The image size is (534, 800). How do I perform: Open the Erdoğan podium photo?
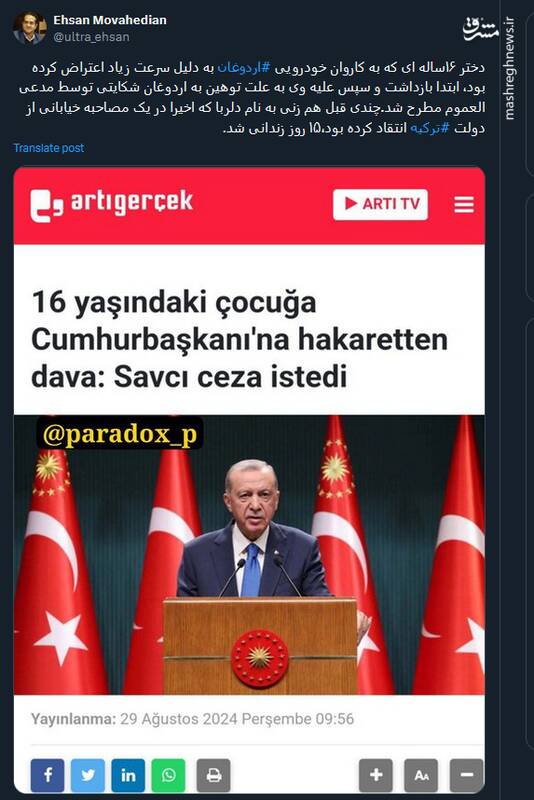pos(249,555)
